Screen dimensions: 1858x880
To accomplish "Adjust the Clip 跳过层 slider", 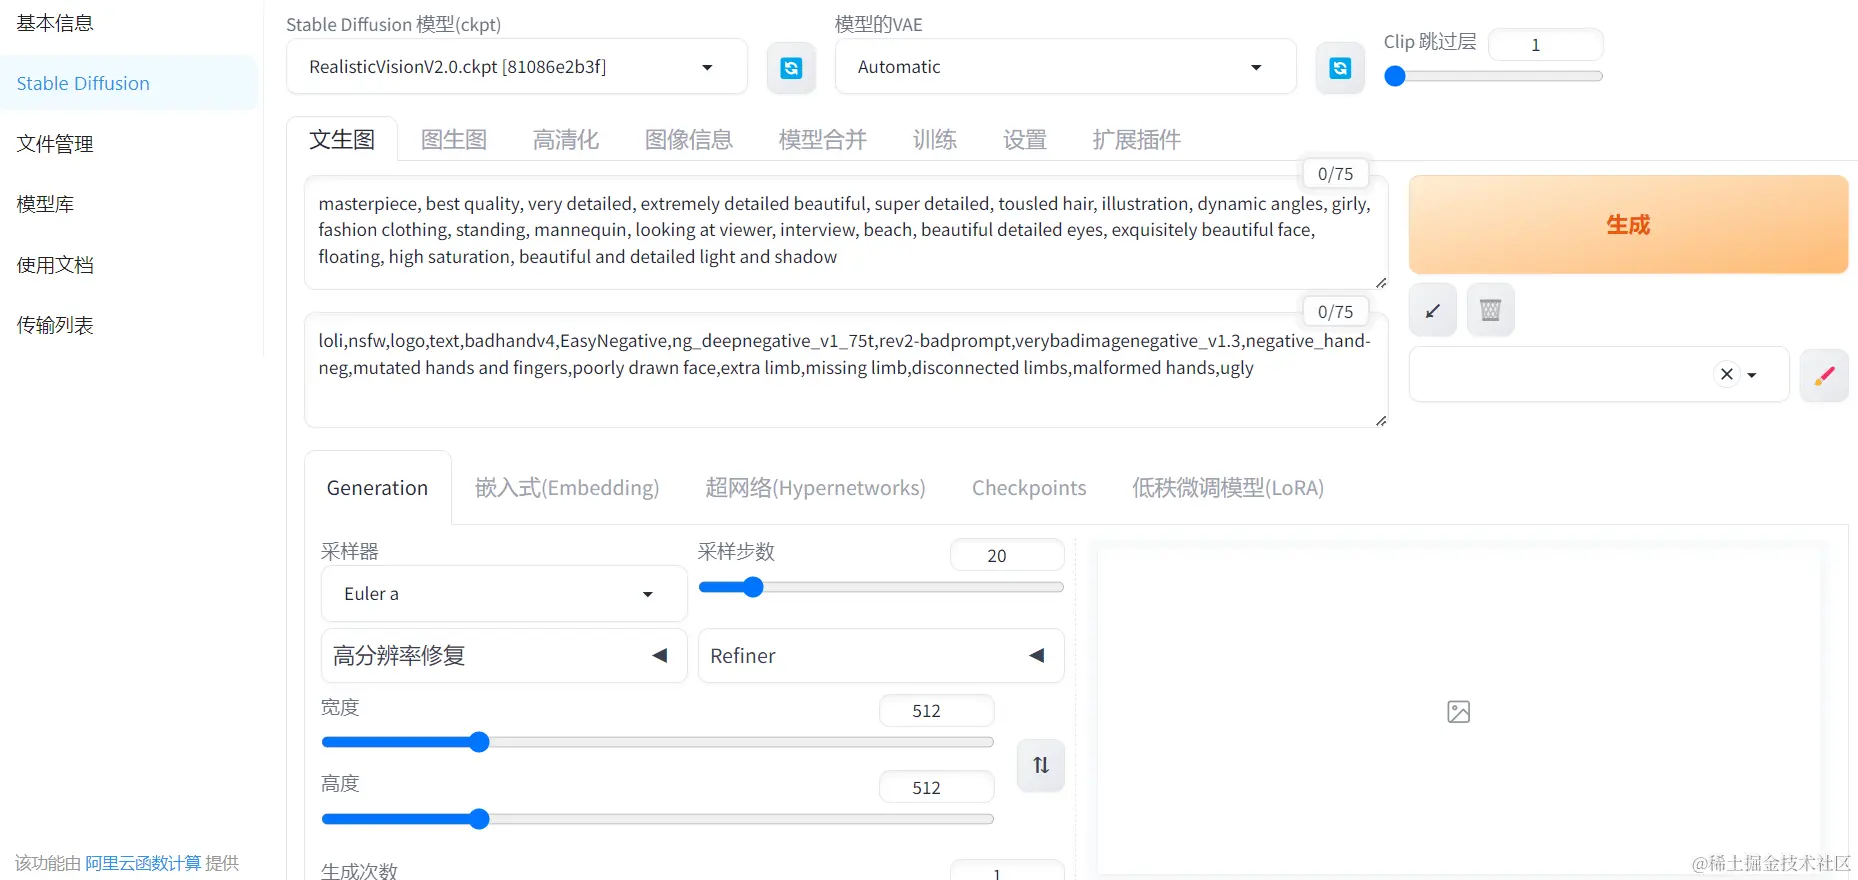I will [1493, 76].
